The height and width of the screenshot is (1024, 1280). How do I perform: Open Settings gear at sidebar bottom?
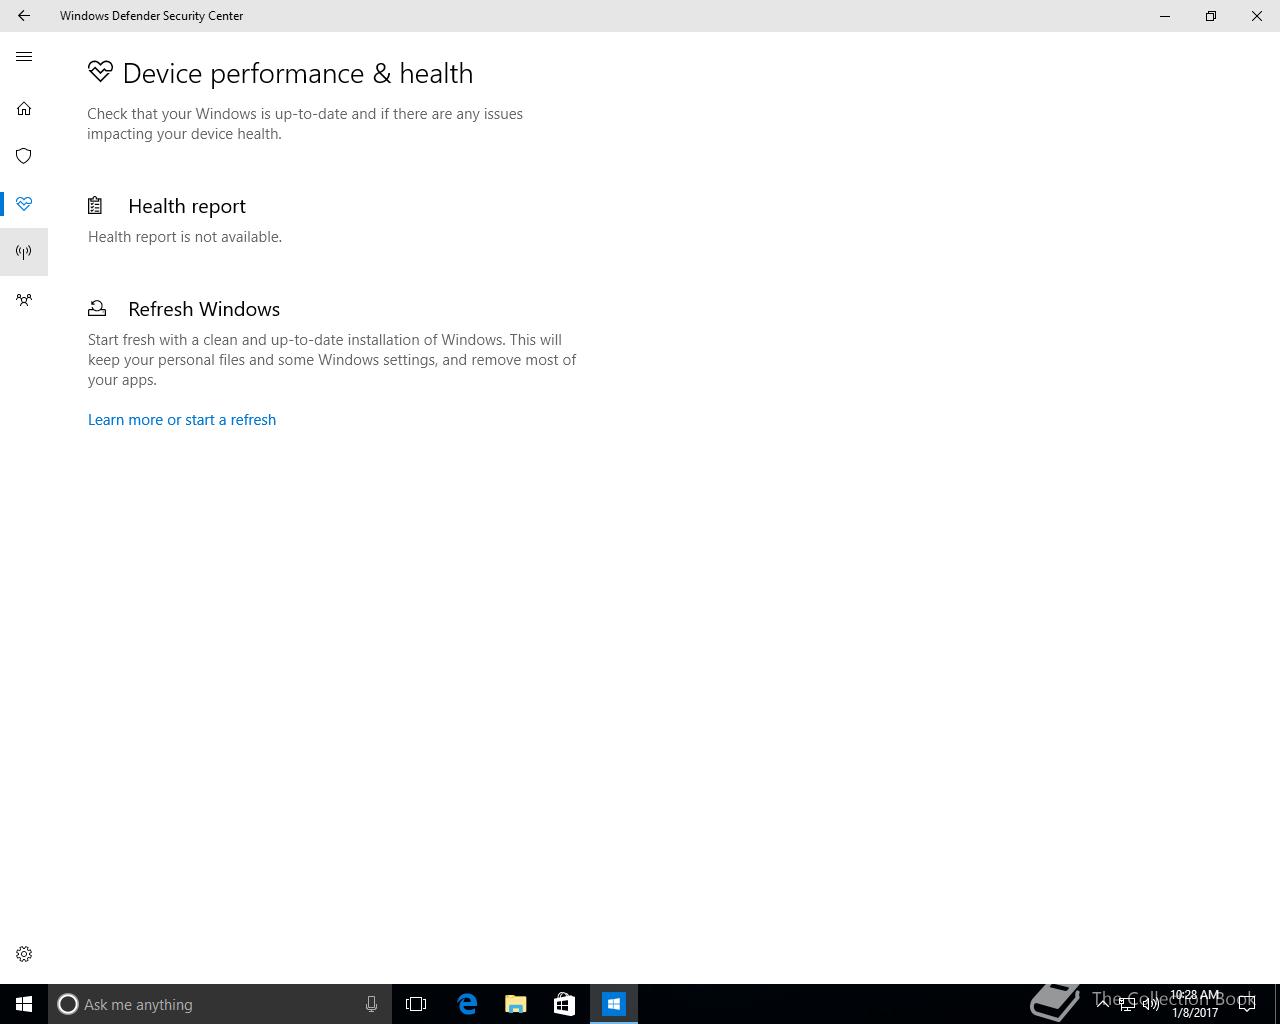[24, 954]
